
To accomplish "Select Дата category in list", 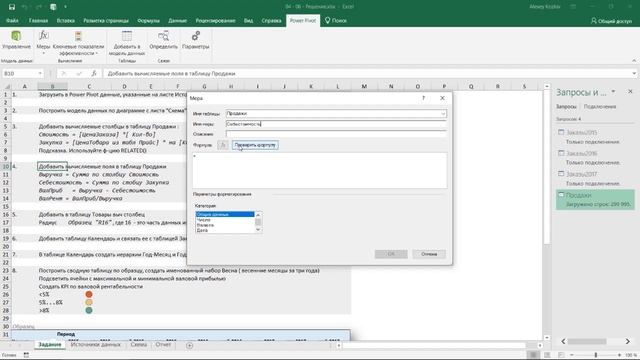I will [x=224, y=230].
